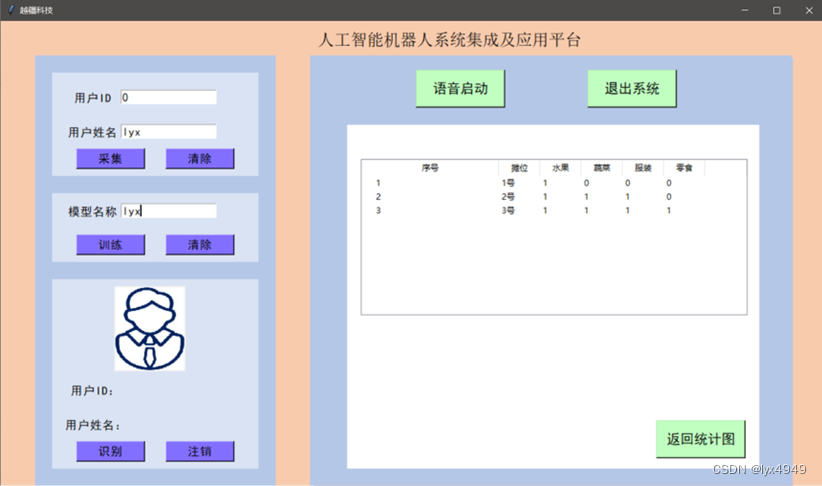The image size is (822, 486).
Task: Click 清除 next to 训练
Action: click(x=200, y=245)
